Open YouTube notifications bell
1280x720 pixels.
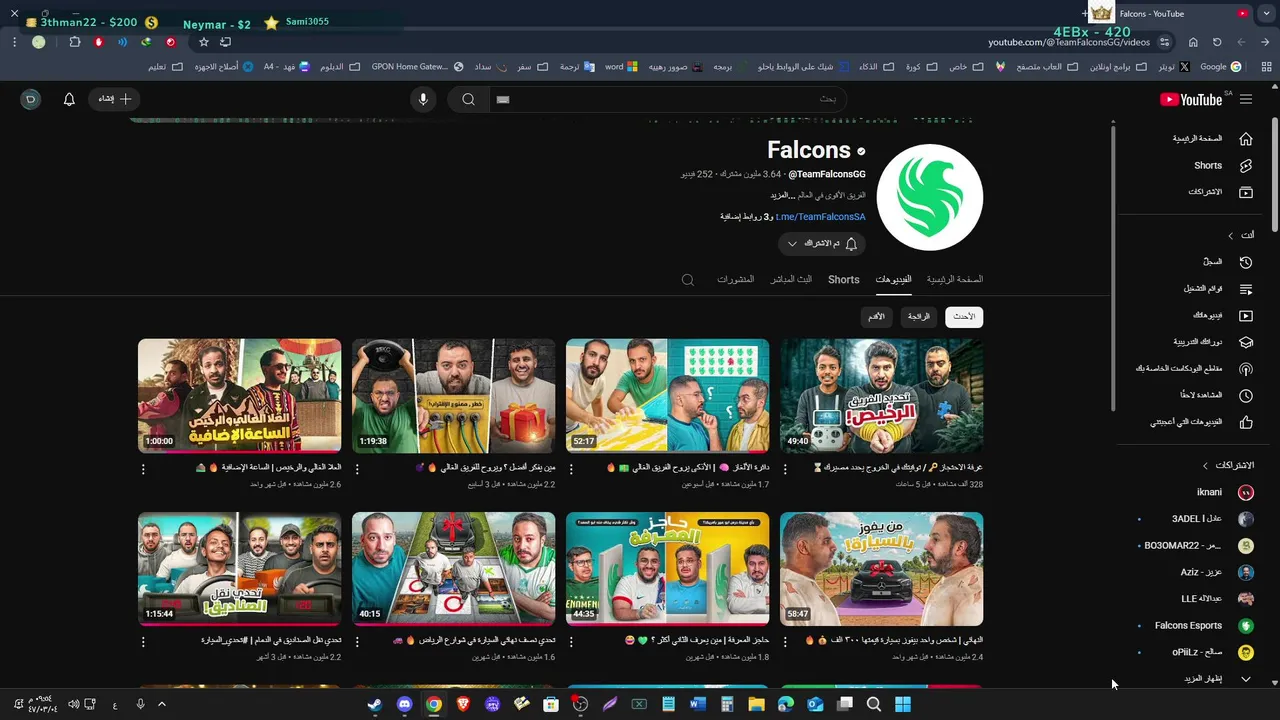[69, 99]
